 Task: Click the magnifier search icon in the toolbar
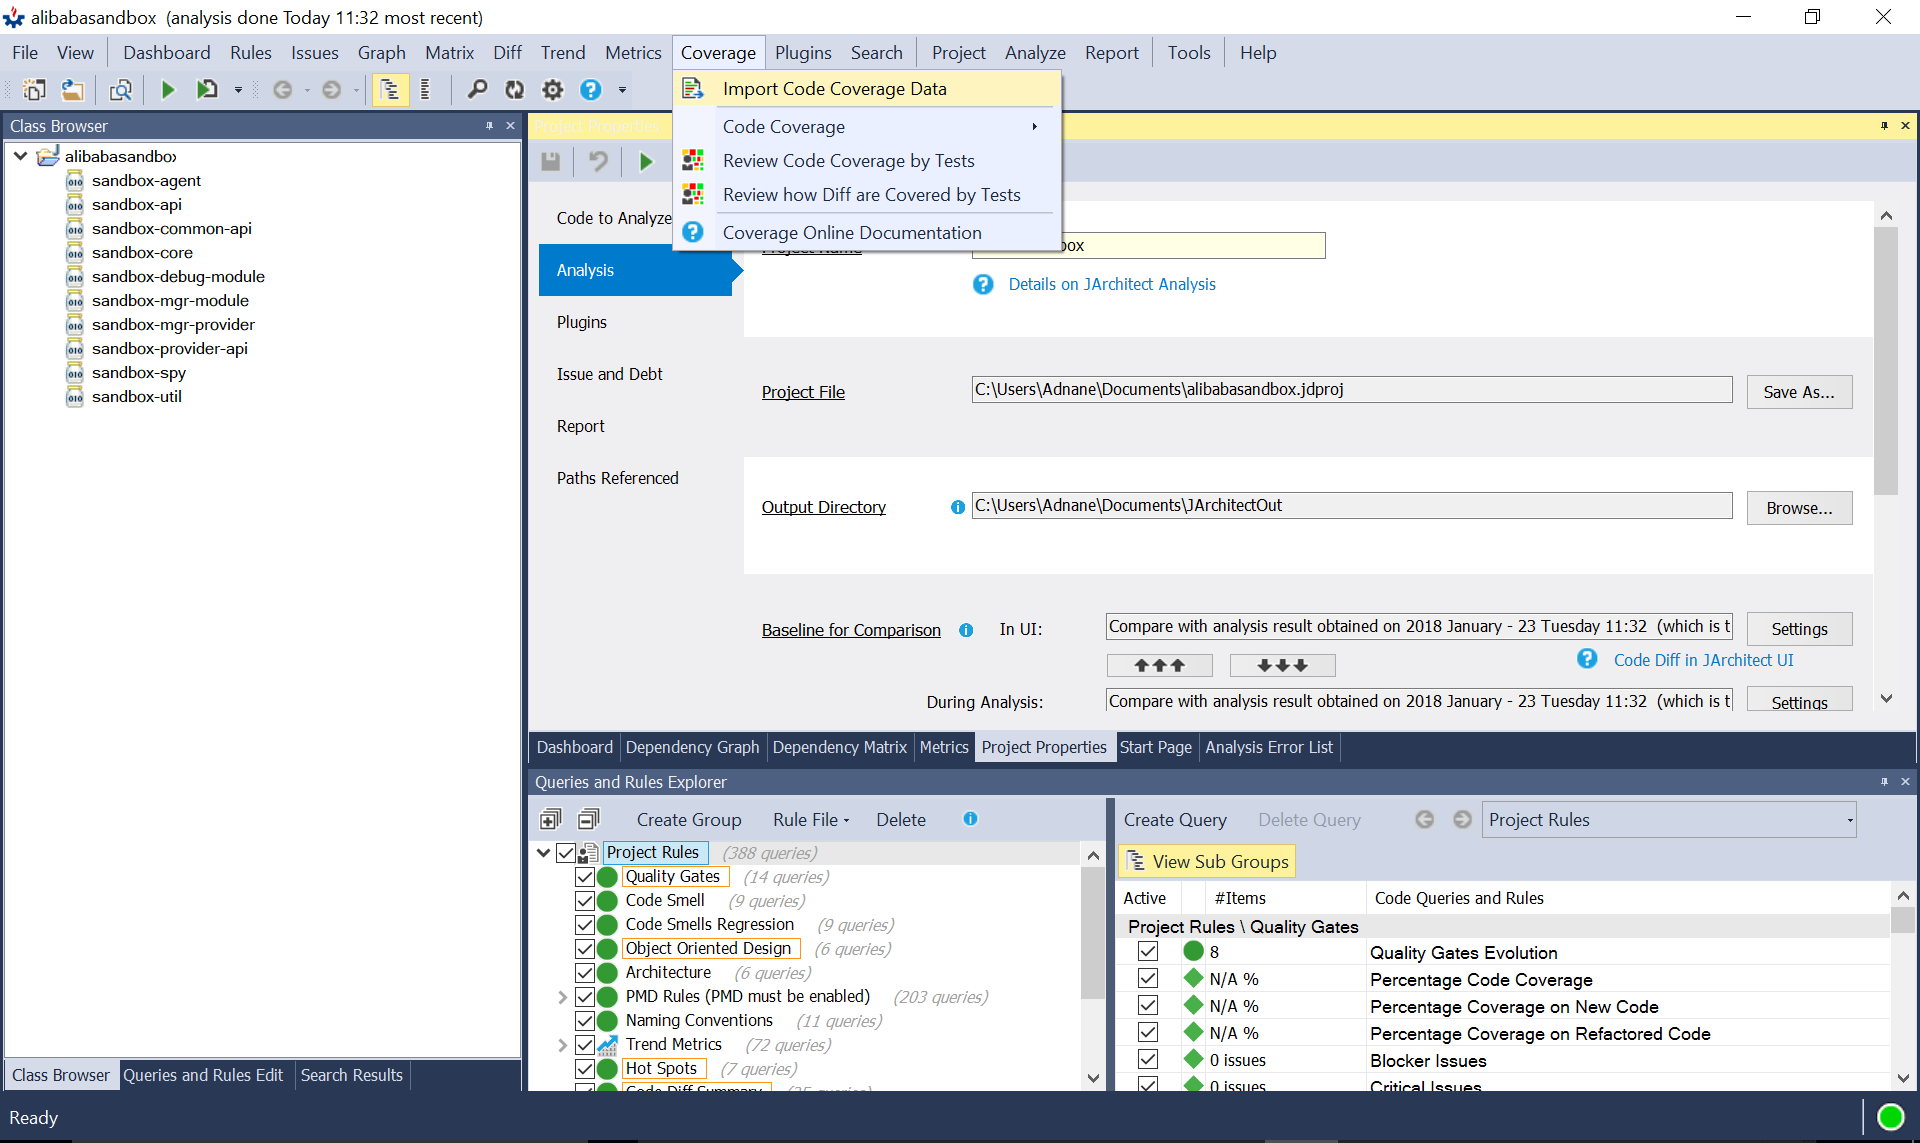pos(477,90)
